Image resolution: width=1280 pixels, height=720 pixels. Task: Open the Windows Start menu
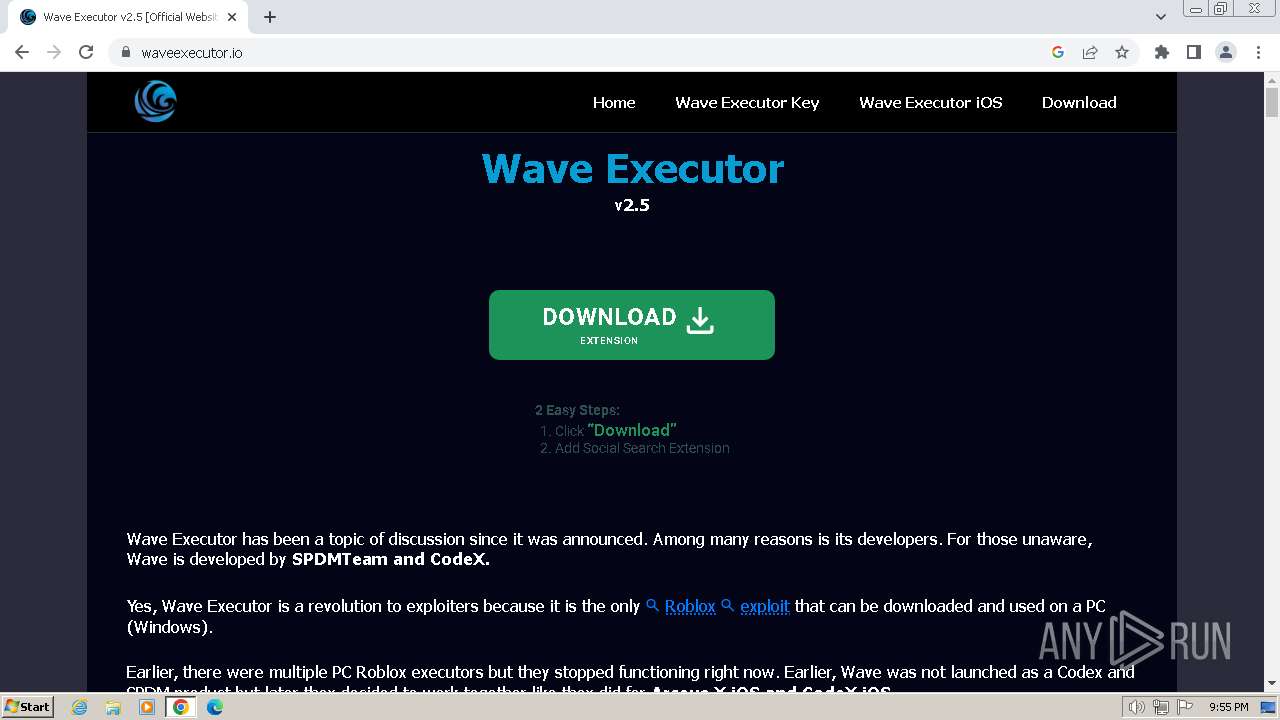point(28,706)
